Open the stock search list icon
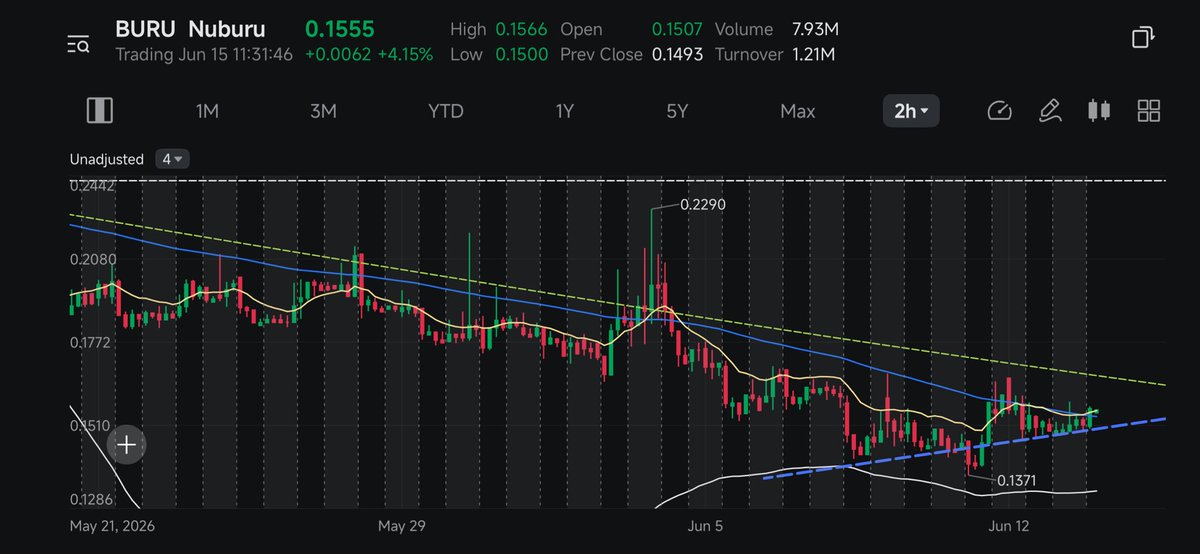 (79, 43)
